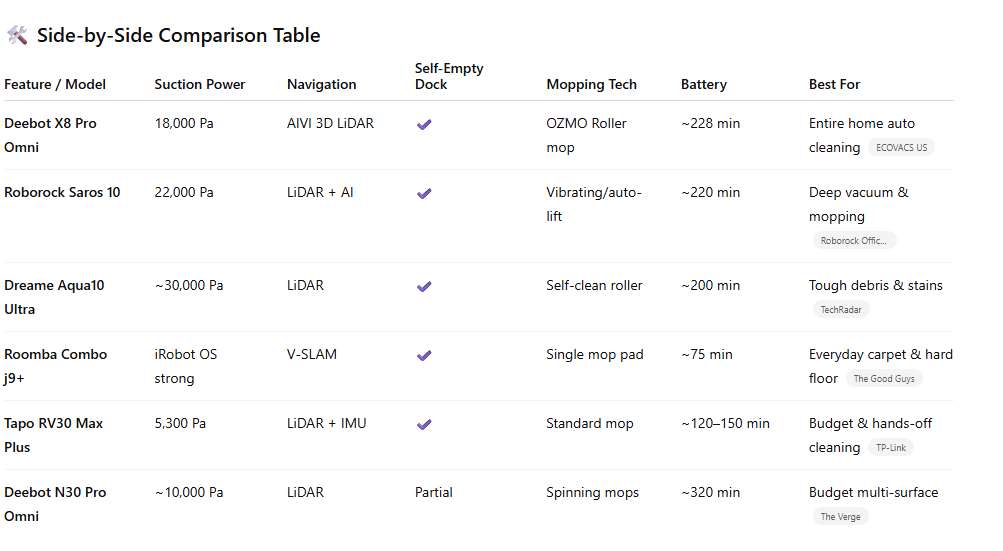Click the Partial cell for Deebot N30 Pro Omni
This screenshot has width=1003, height=551.
(x=434, y=493)
